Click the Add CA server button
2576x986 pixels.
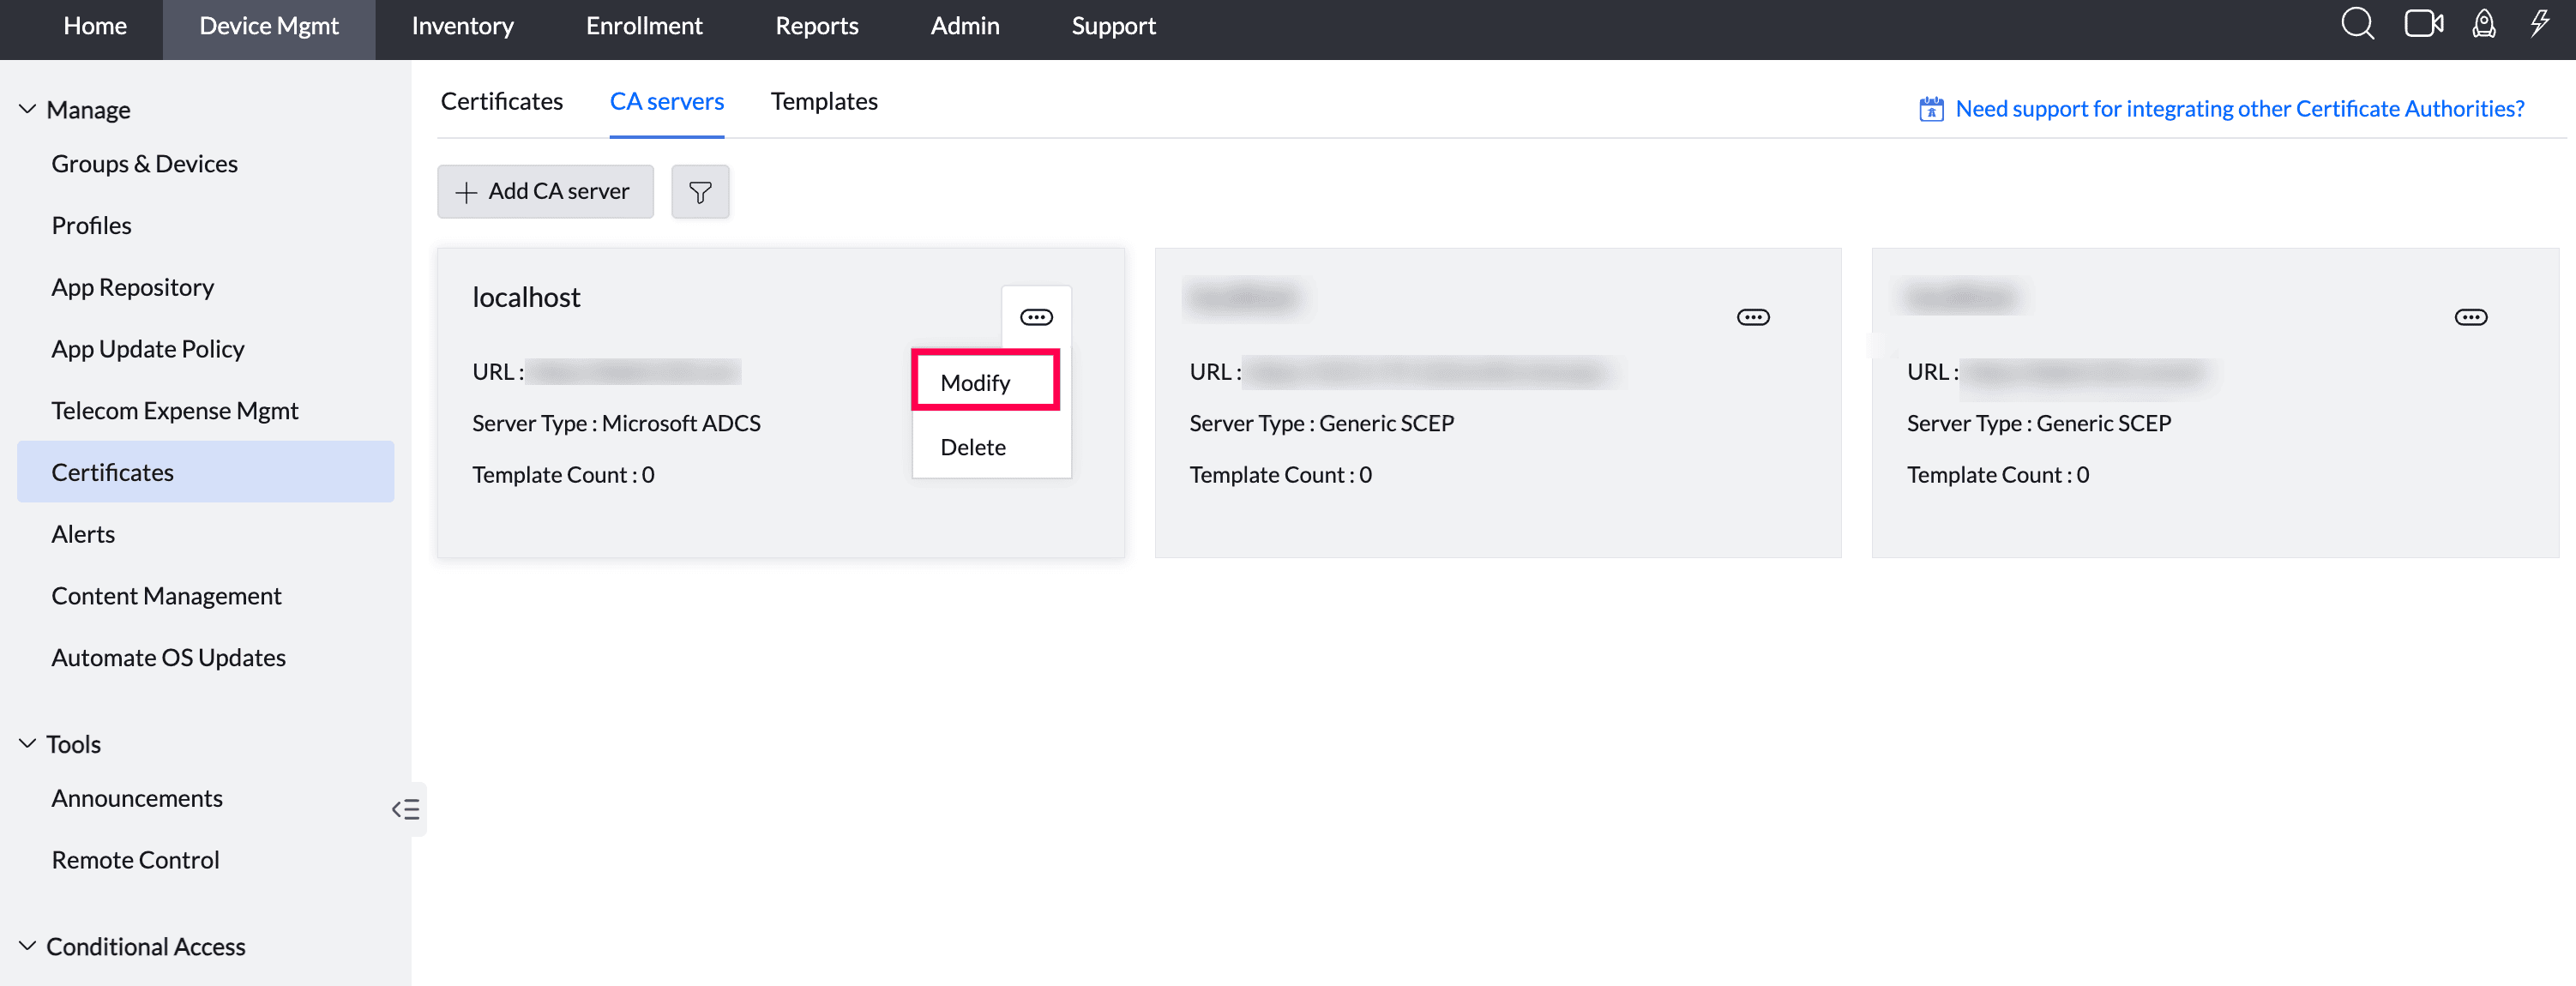pyautogui.click(x=545, y=191)
